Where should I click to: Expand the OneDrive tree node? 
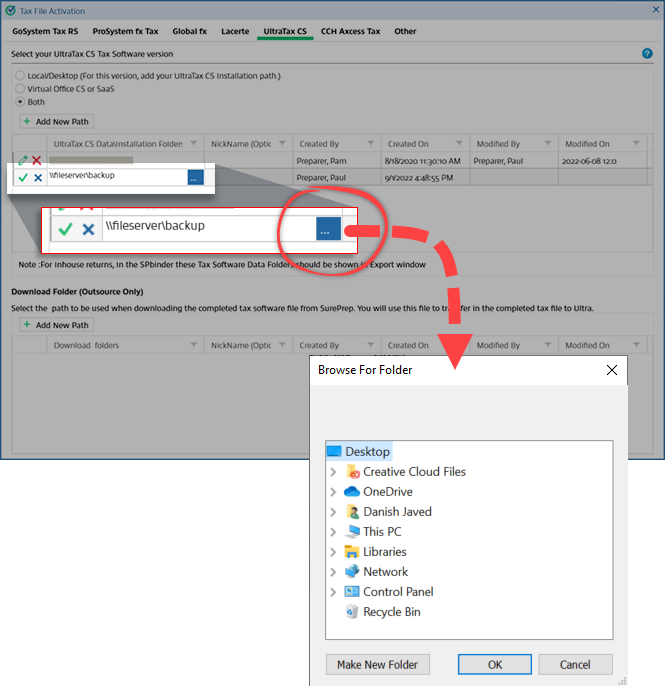tap(333, 492)
